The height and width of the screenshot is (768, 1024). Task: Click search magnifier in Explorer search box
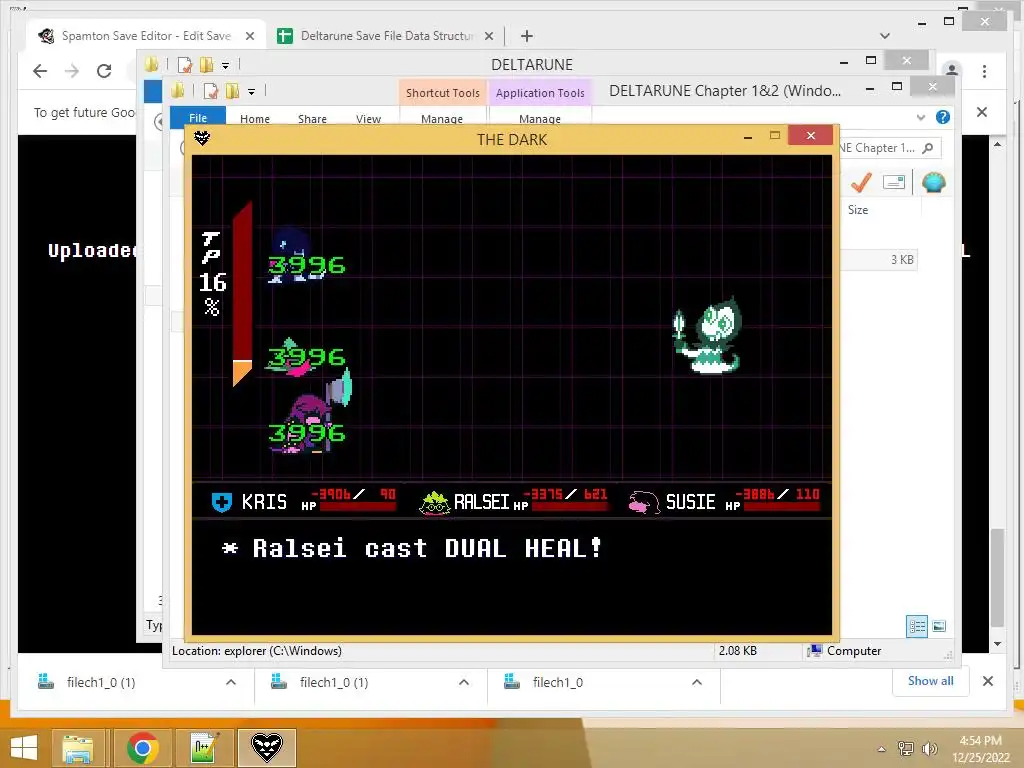coord(927,148)
